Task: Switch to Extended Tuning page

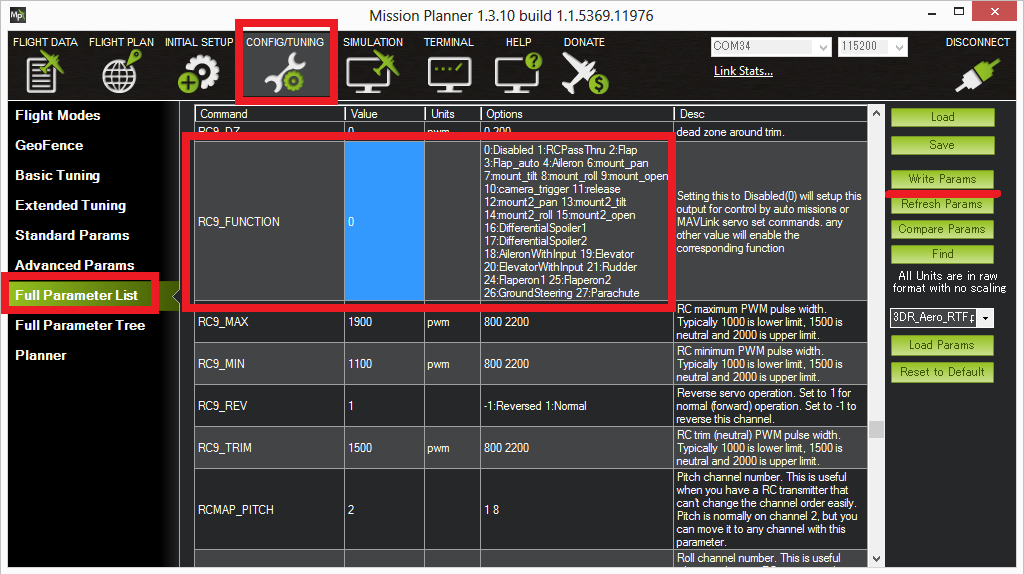Action: (71, 205)
